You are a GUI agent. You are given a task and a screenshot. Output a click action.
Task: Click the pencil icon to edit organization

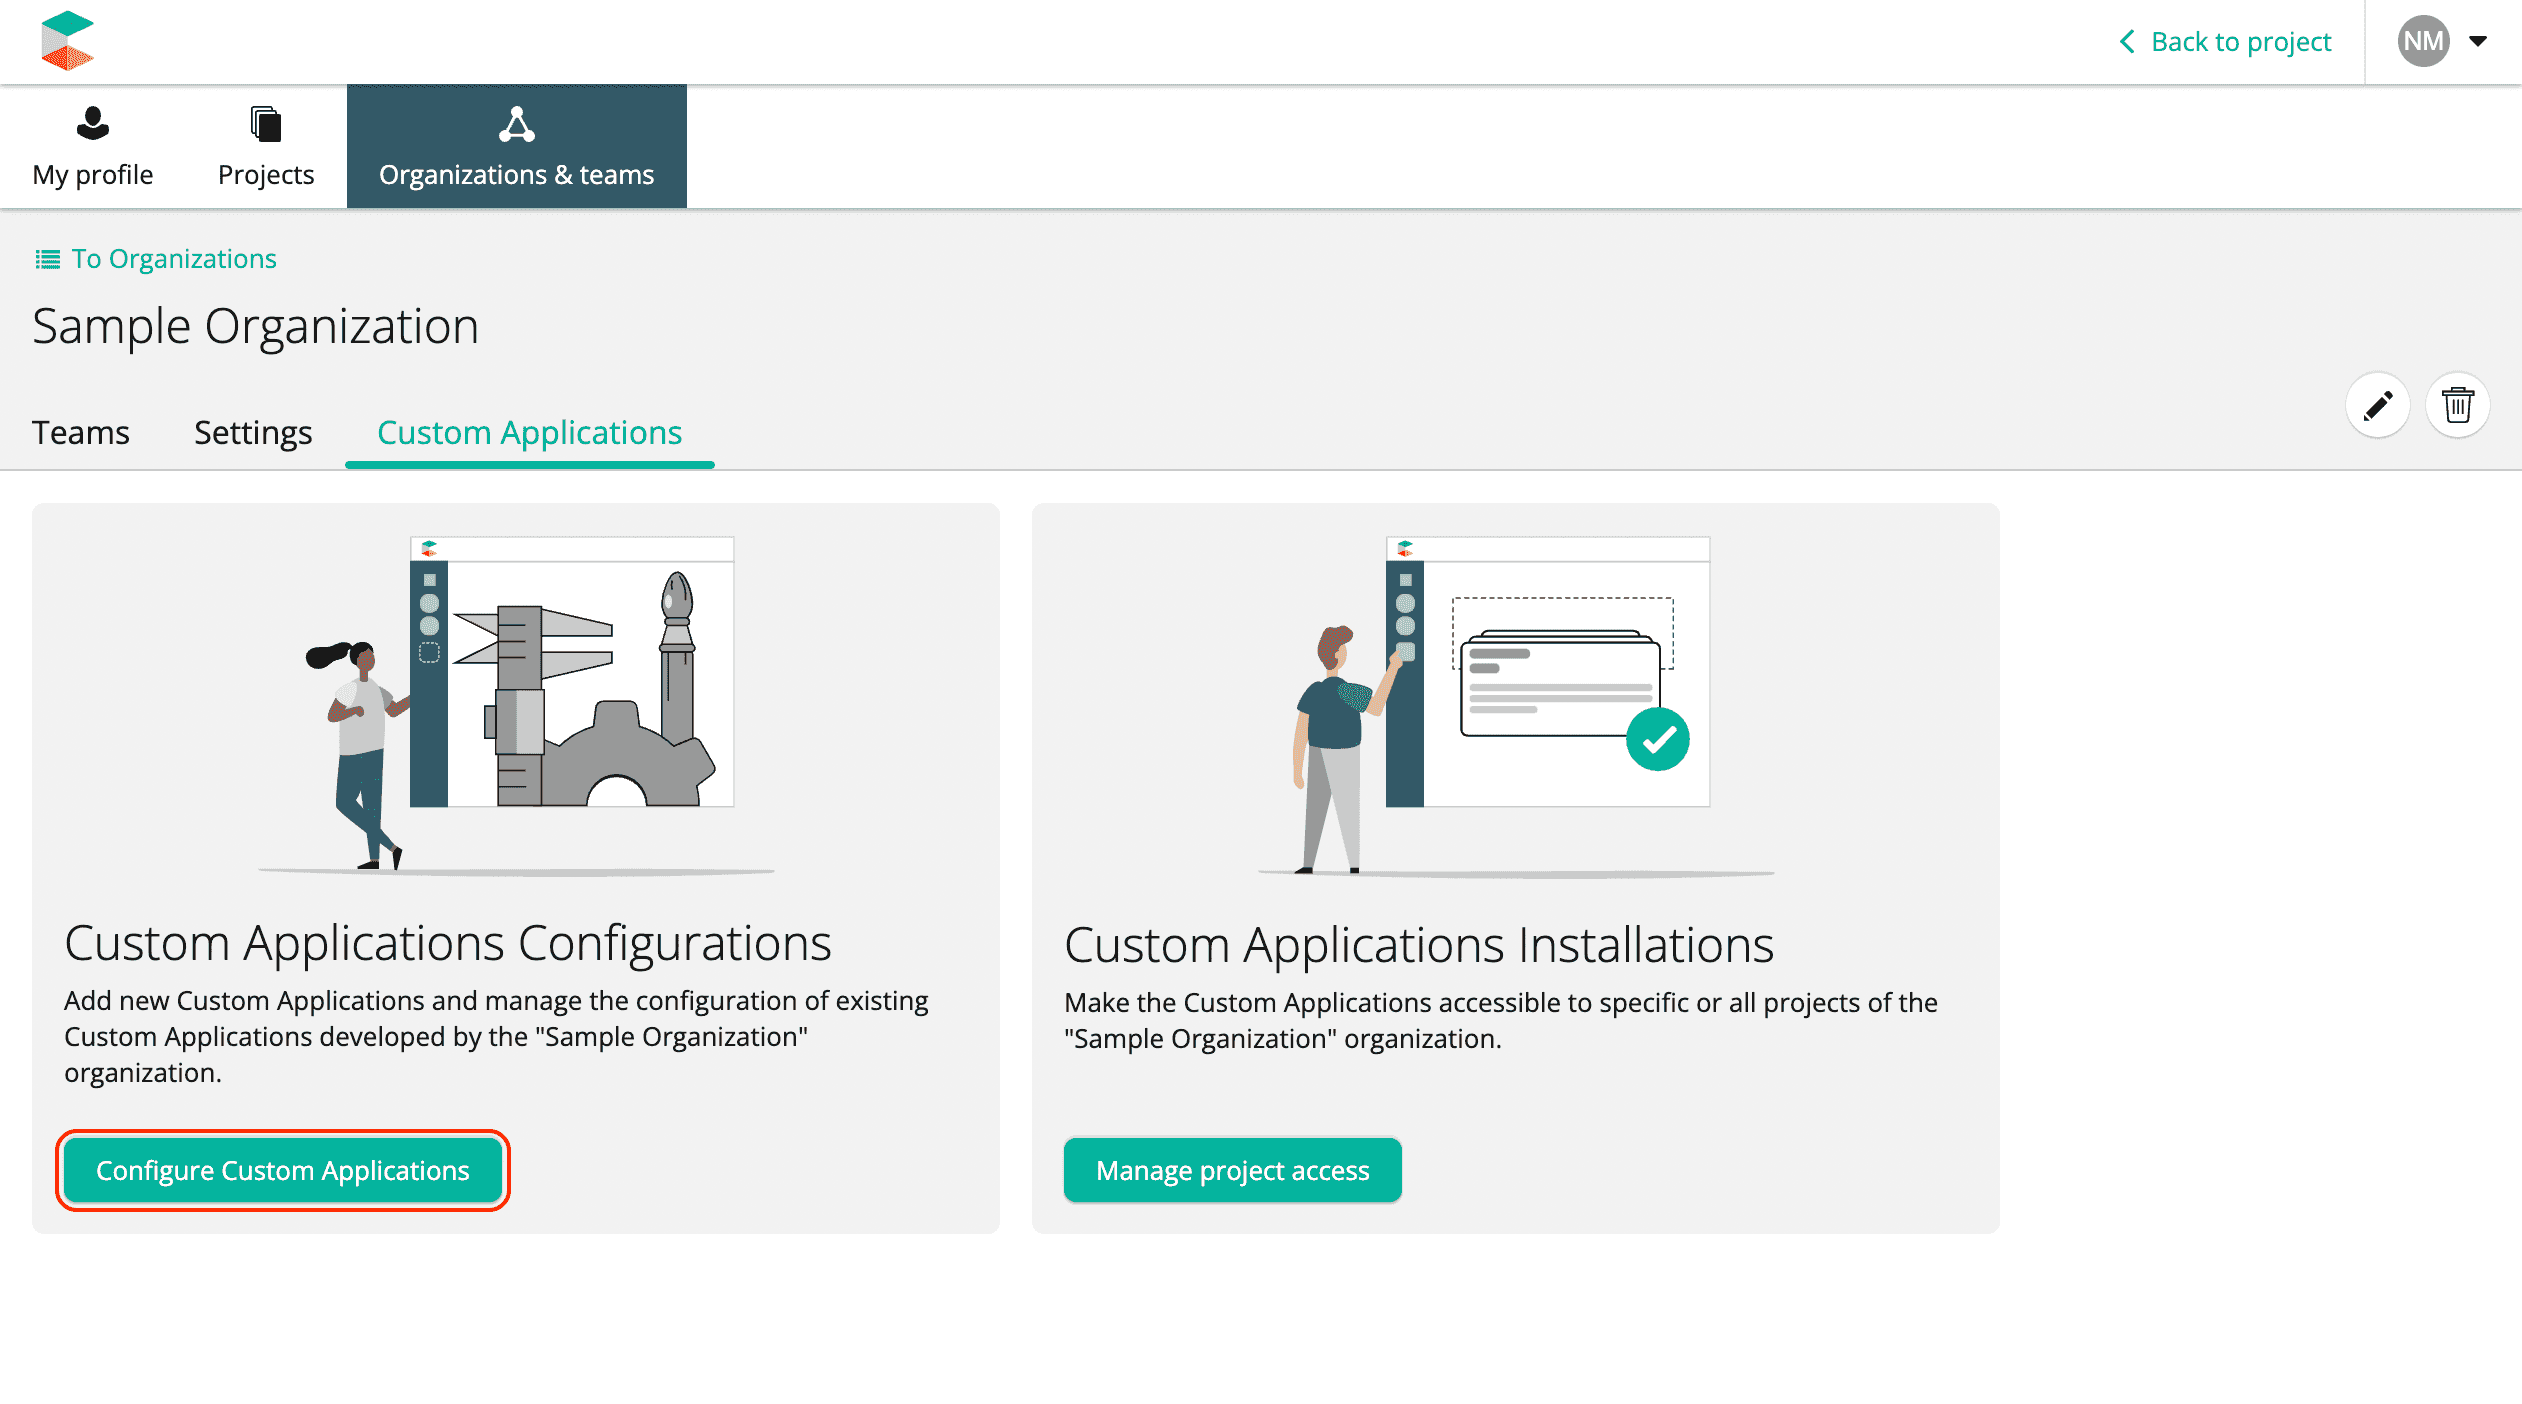(x=2377, y=405)
